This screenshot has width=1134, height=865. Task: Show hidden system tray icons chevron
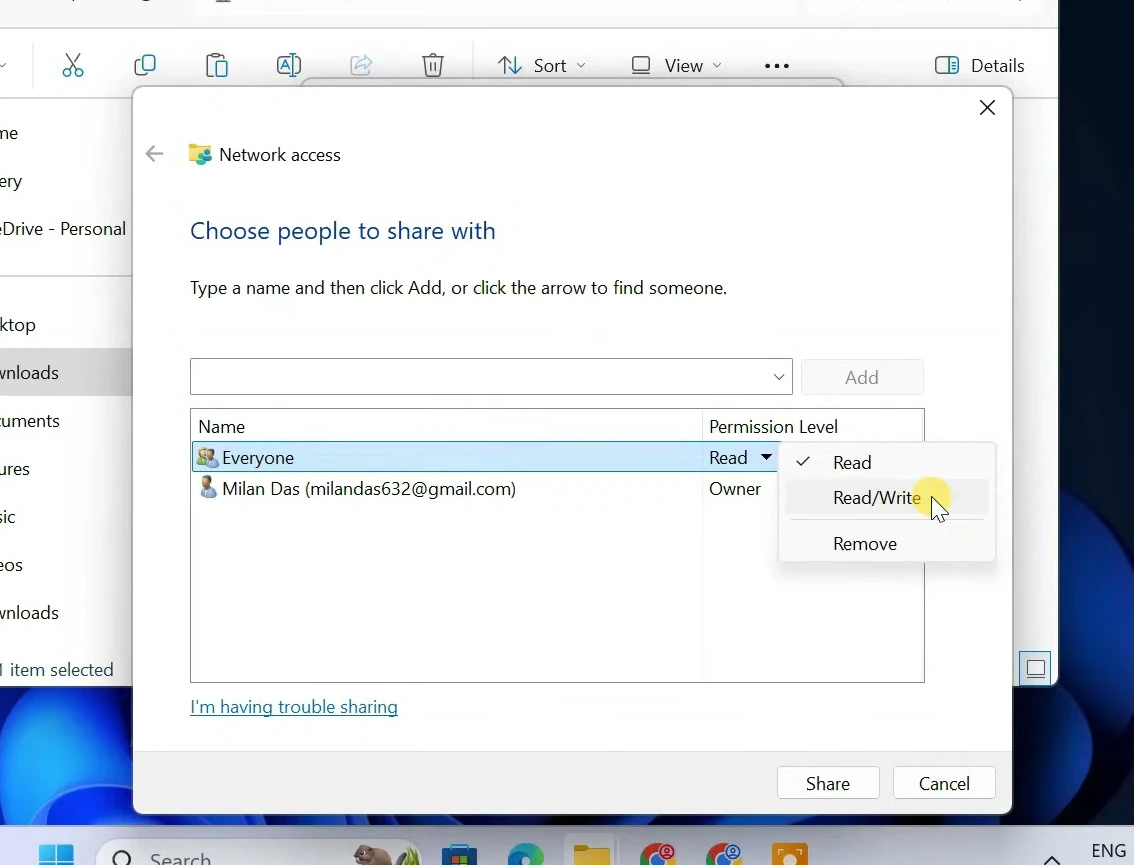(x=1052, y=859)
